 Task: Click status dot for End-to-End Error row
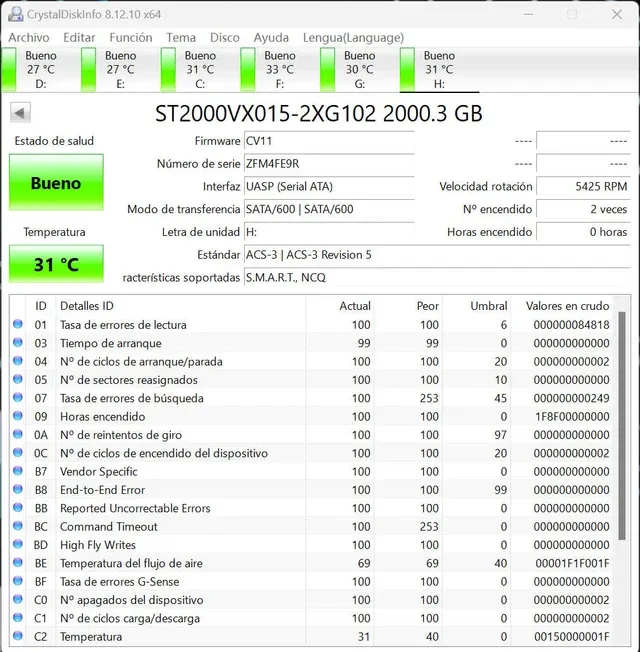click(x=18, y=489)
